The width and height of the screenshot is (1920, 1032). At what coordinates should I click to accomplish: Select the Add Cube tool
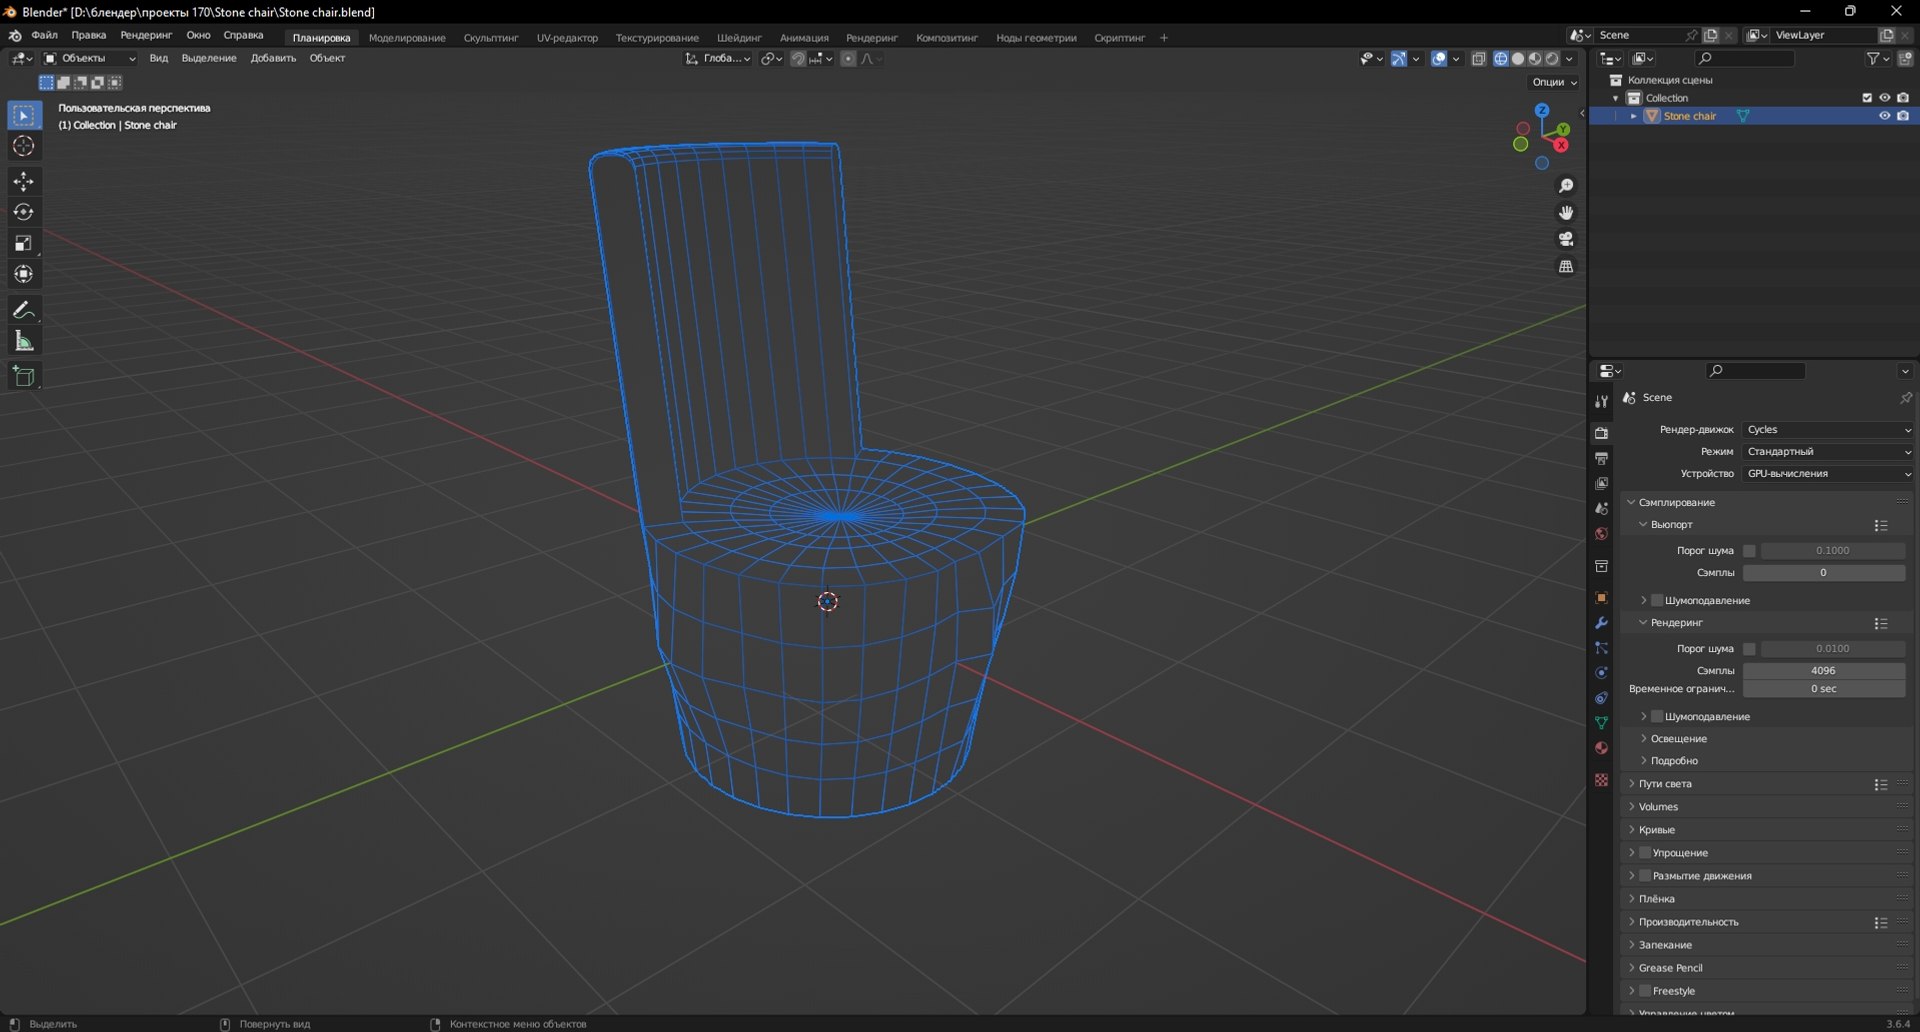coord(24,376)
